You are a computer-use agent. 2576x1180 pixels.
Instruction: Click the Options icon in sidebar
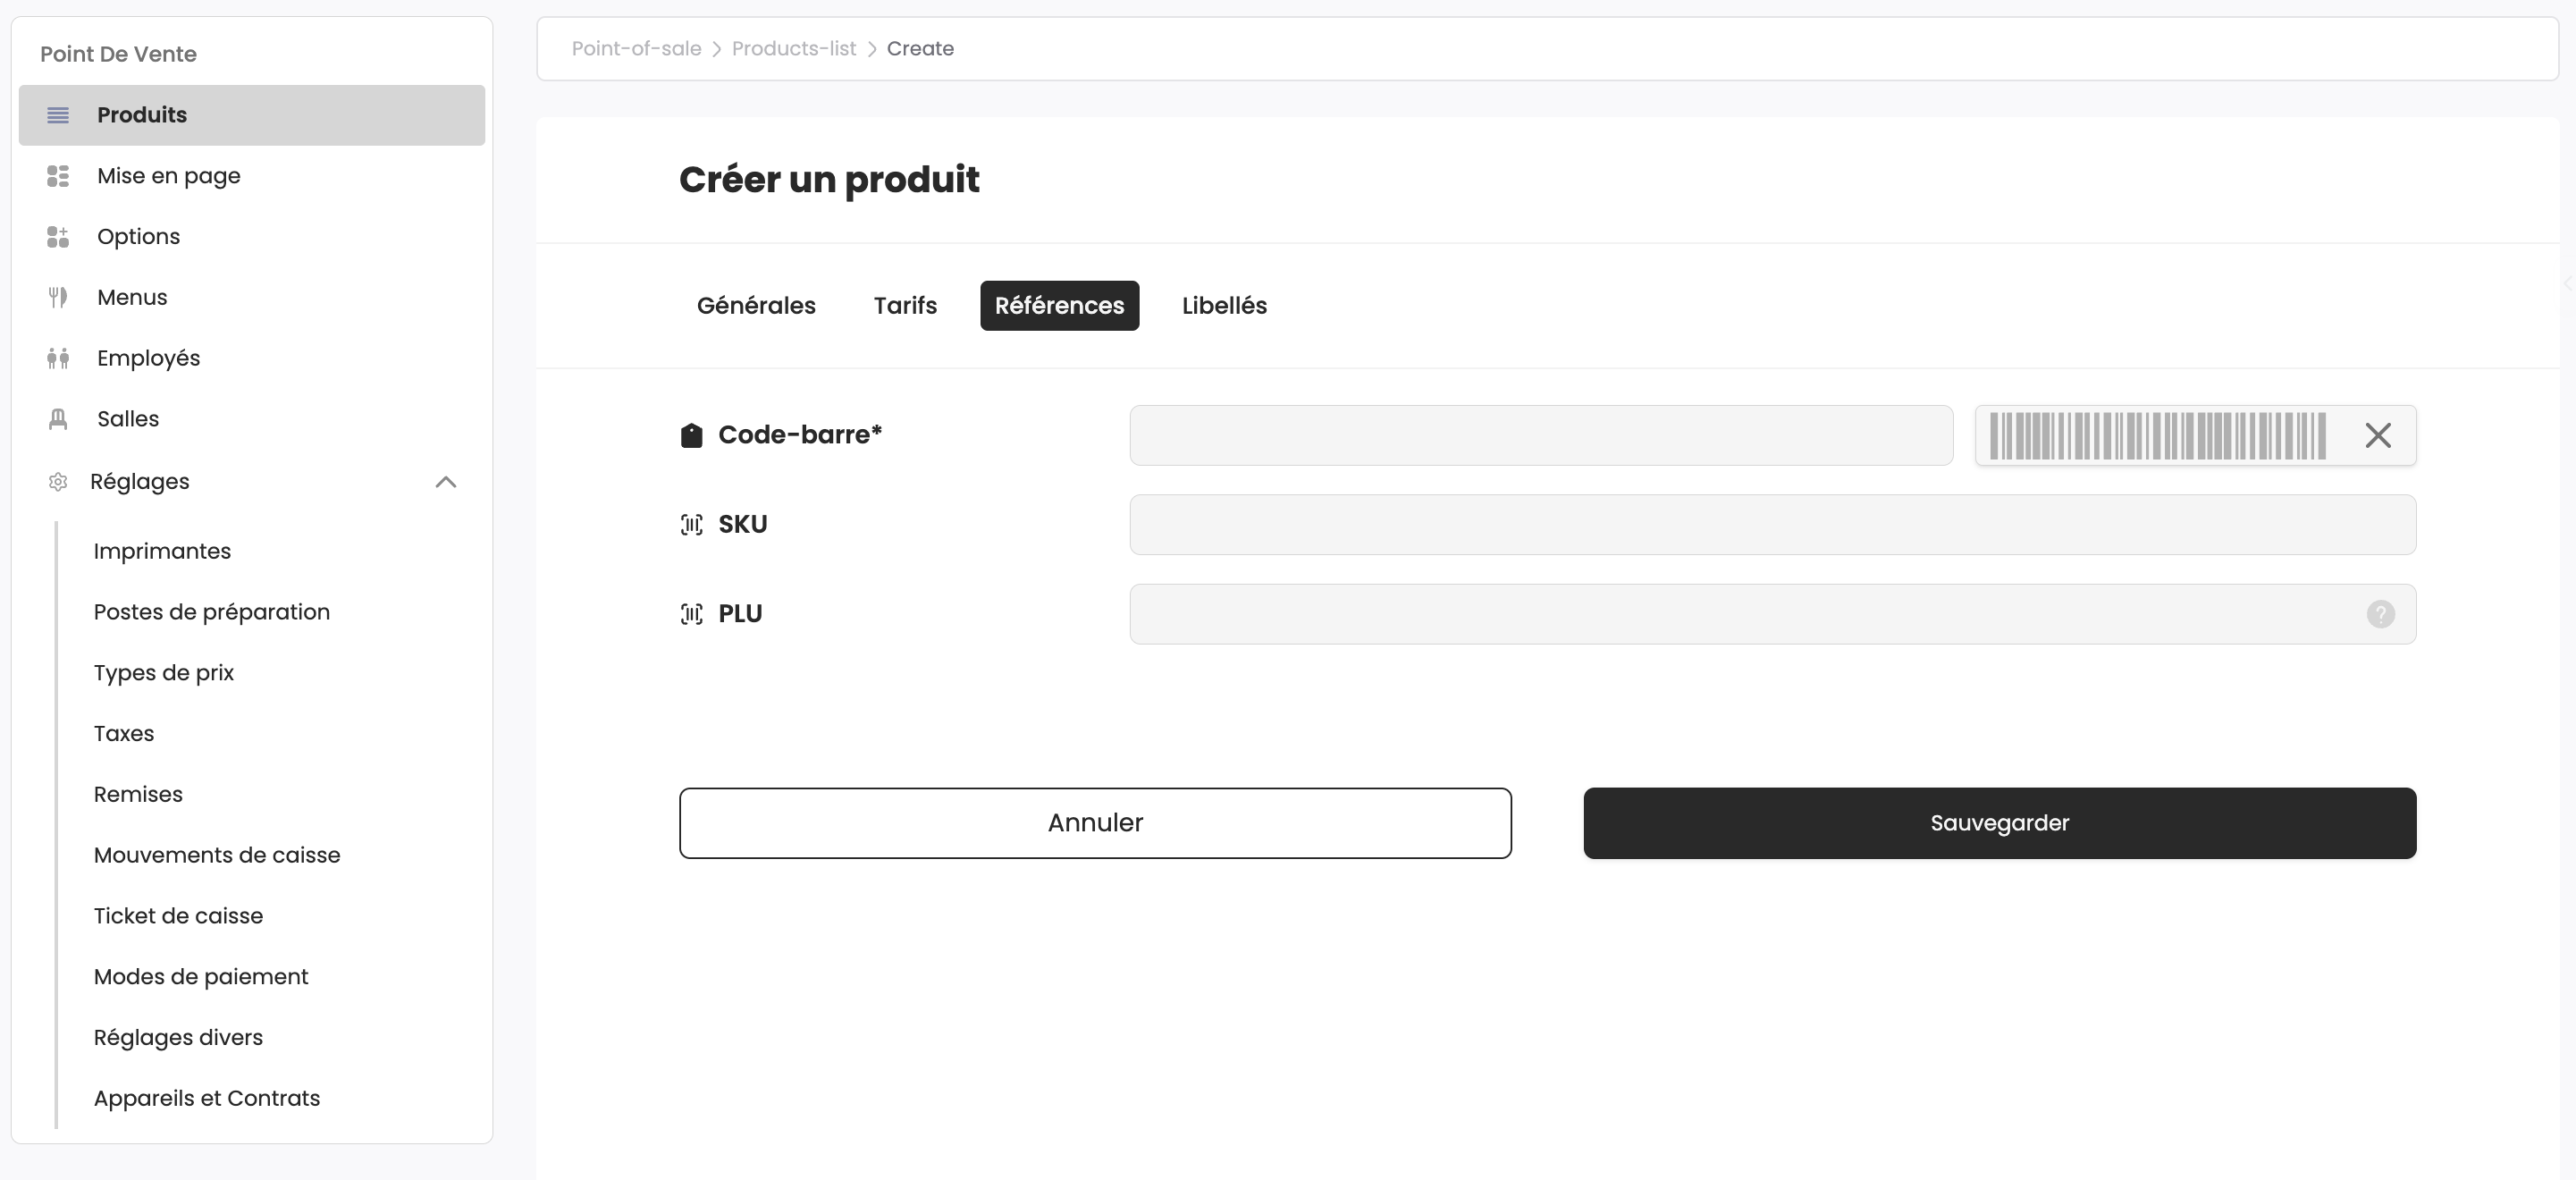(58, 237)
